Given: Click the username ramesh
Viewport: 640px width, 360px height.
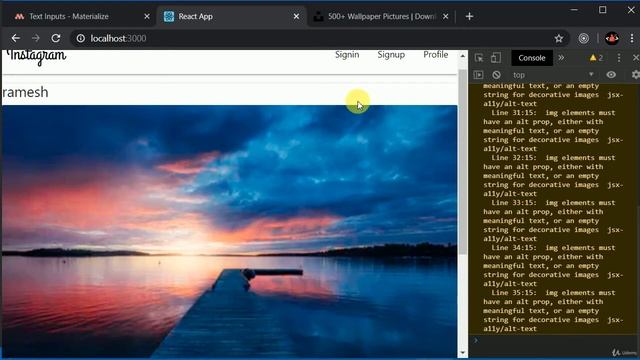Looking at the screenshot, I should pos(25,92).
